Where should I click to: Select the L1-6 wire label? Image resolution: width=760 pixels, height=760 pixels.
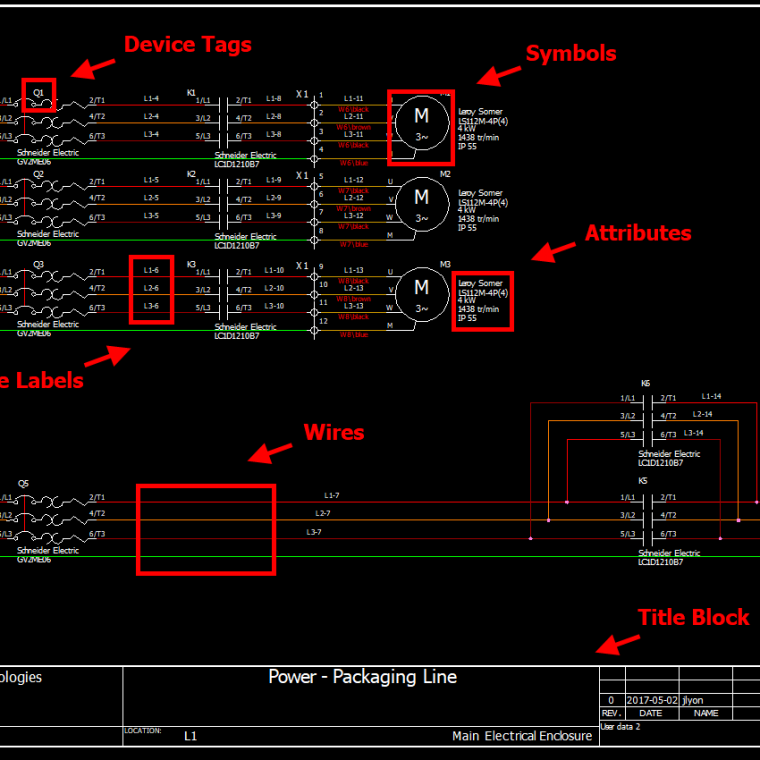coord(151,270)
